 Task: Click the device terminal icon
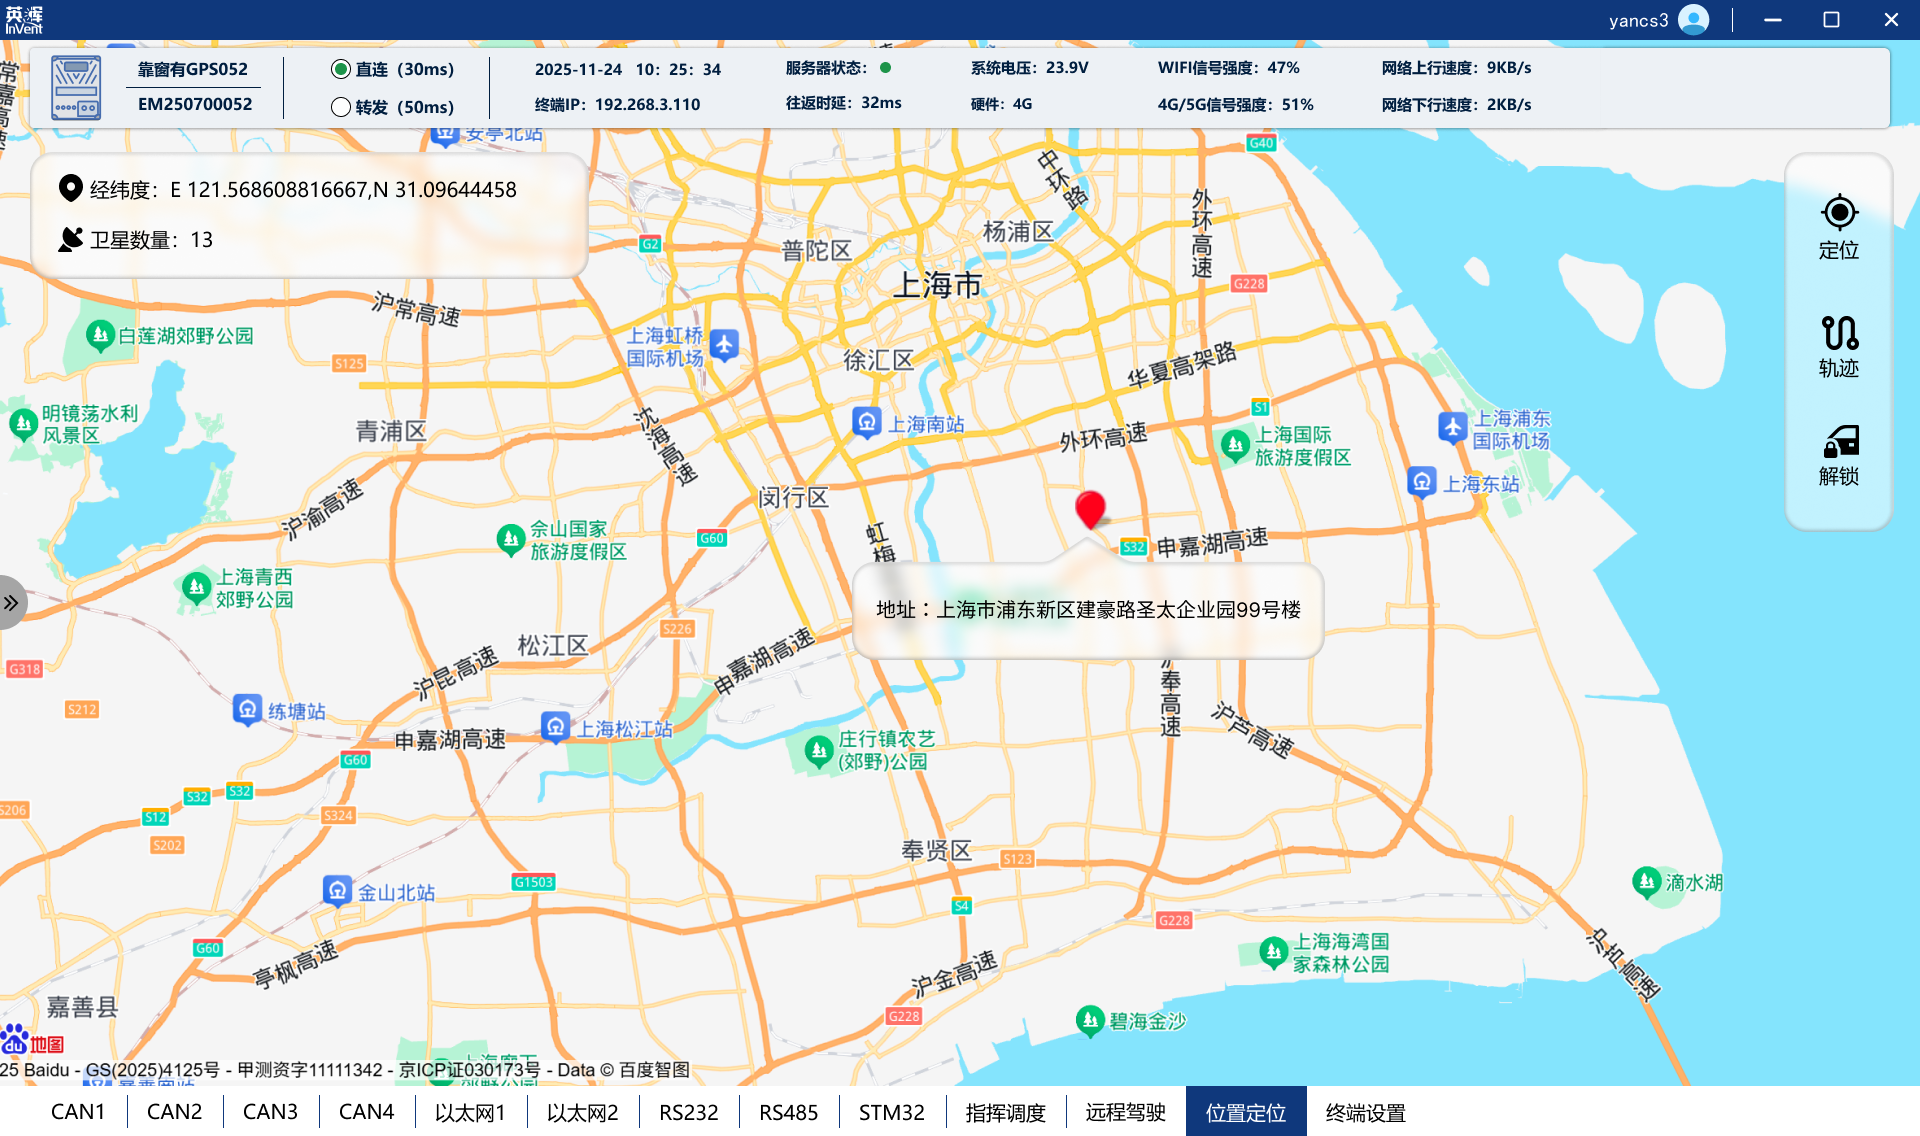click(x=76, y=88)
